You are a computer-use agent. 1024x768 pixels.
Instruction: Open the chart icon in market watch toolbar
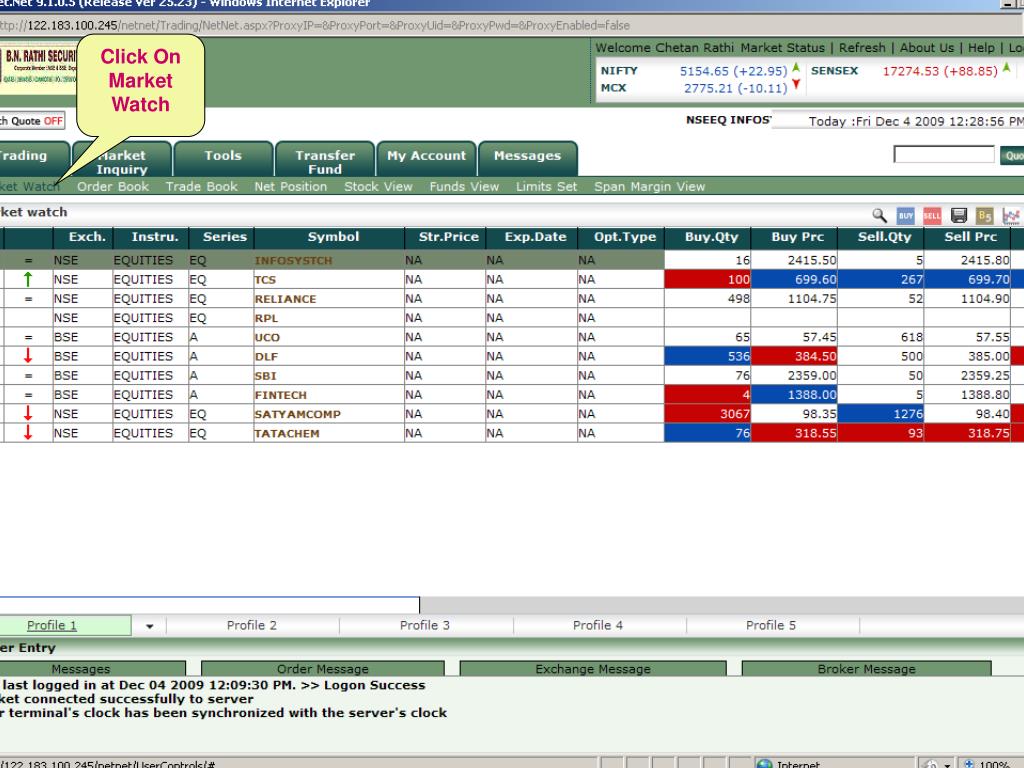point(1011,216)
